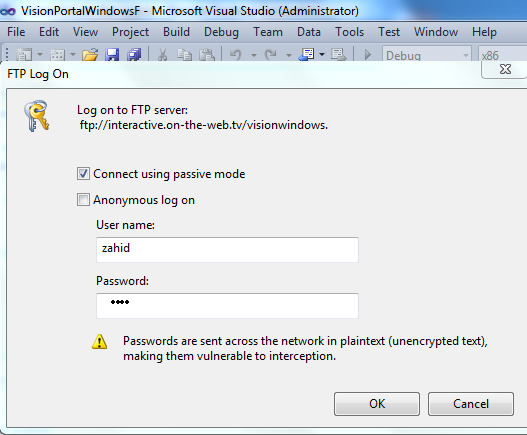The image size is (527, 435).
Task: Click the Paste clipboard icon
Action: point(207,54)
